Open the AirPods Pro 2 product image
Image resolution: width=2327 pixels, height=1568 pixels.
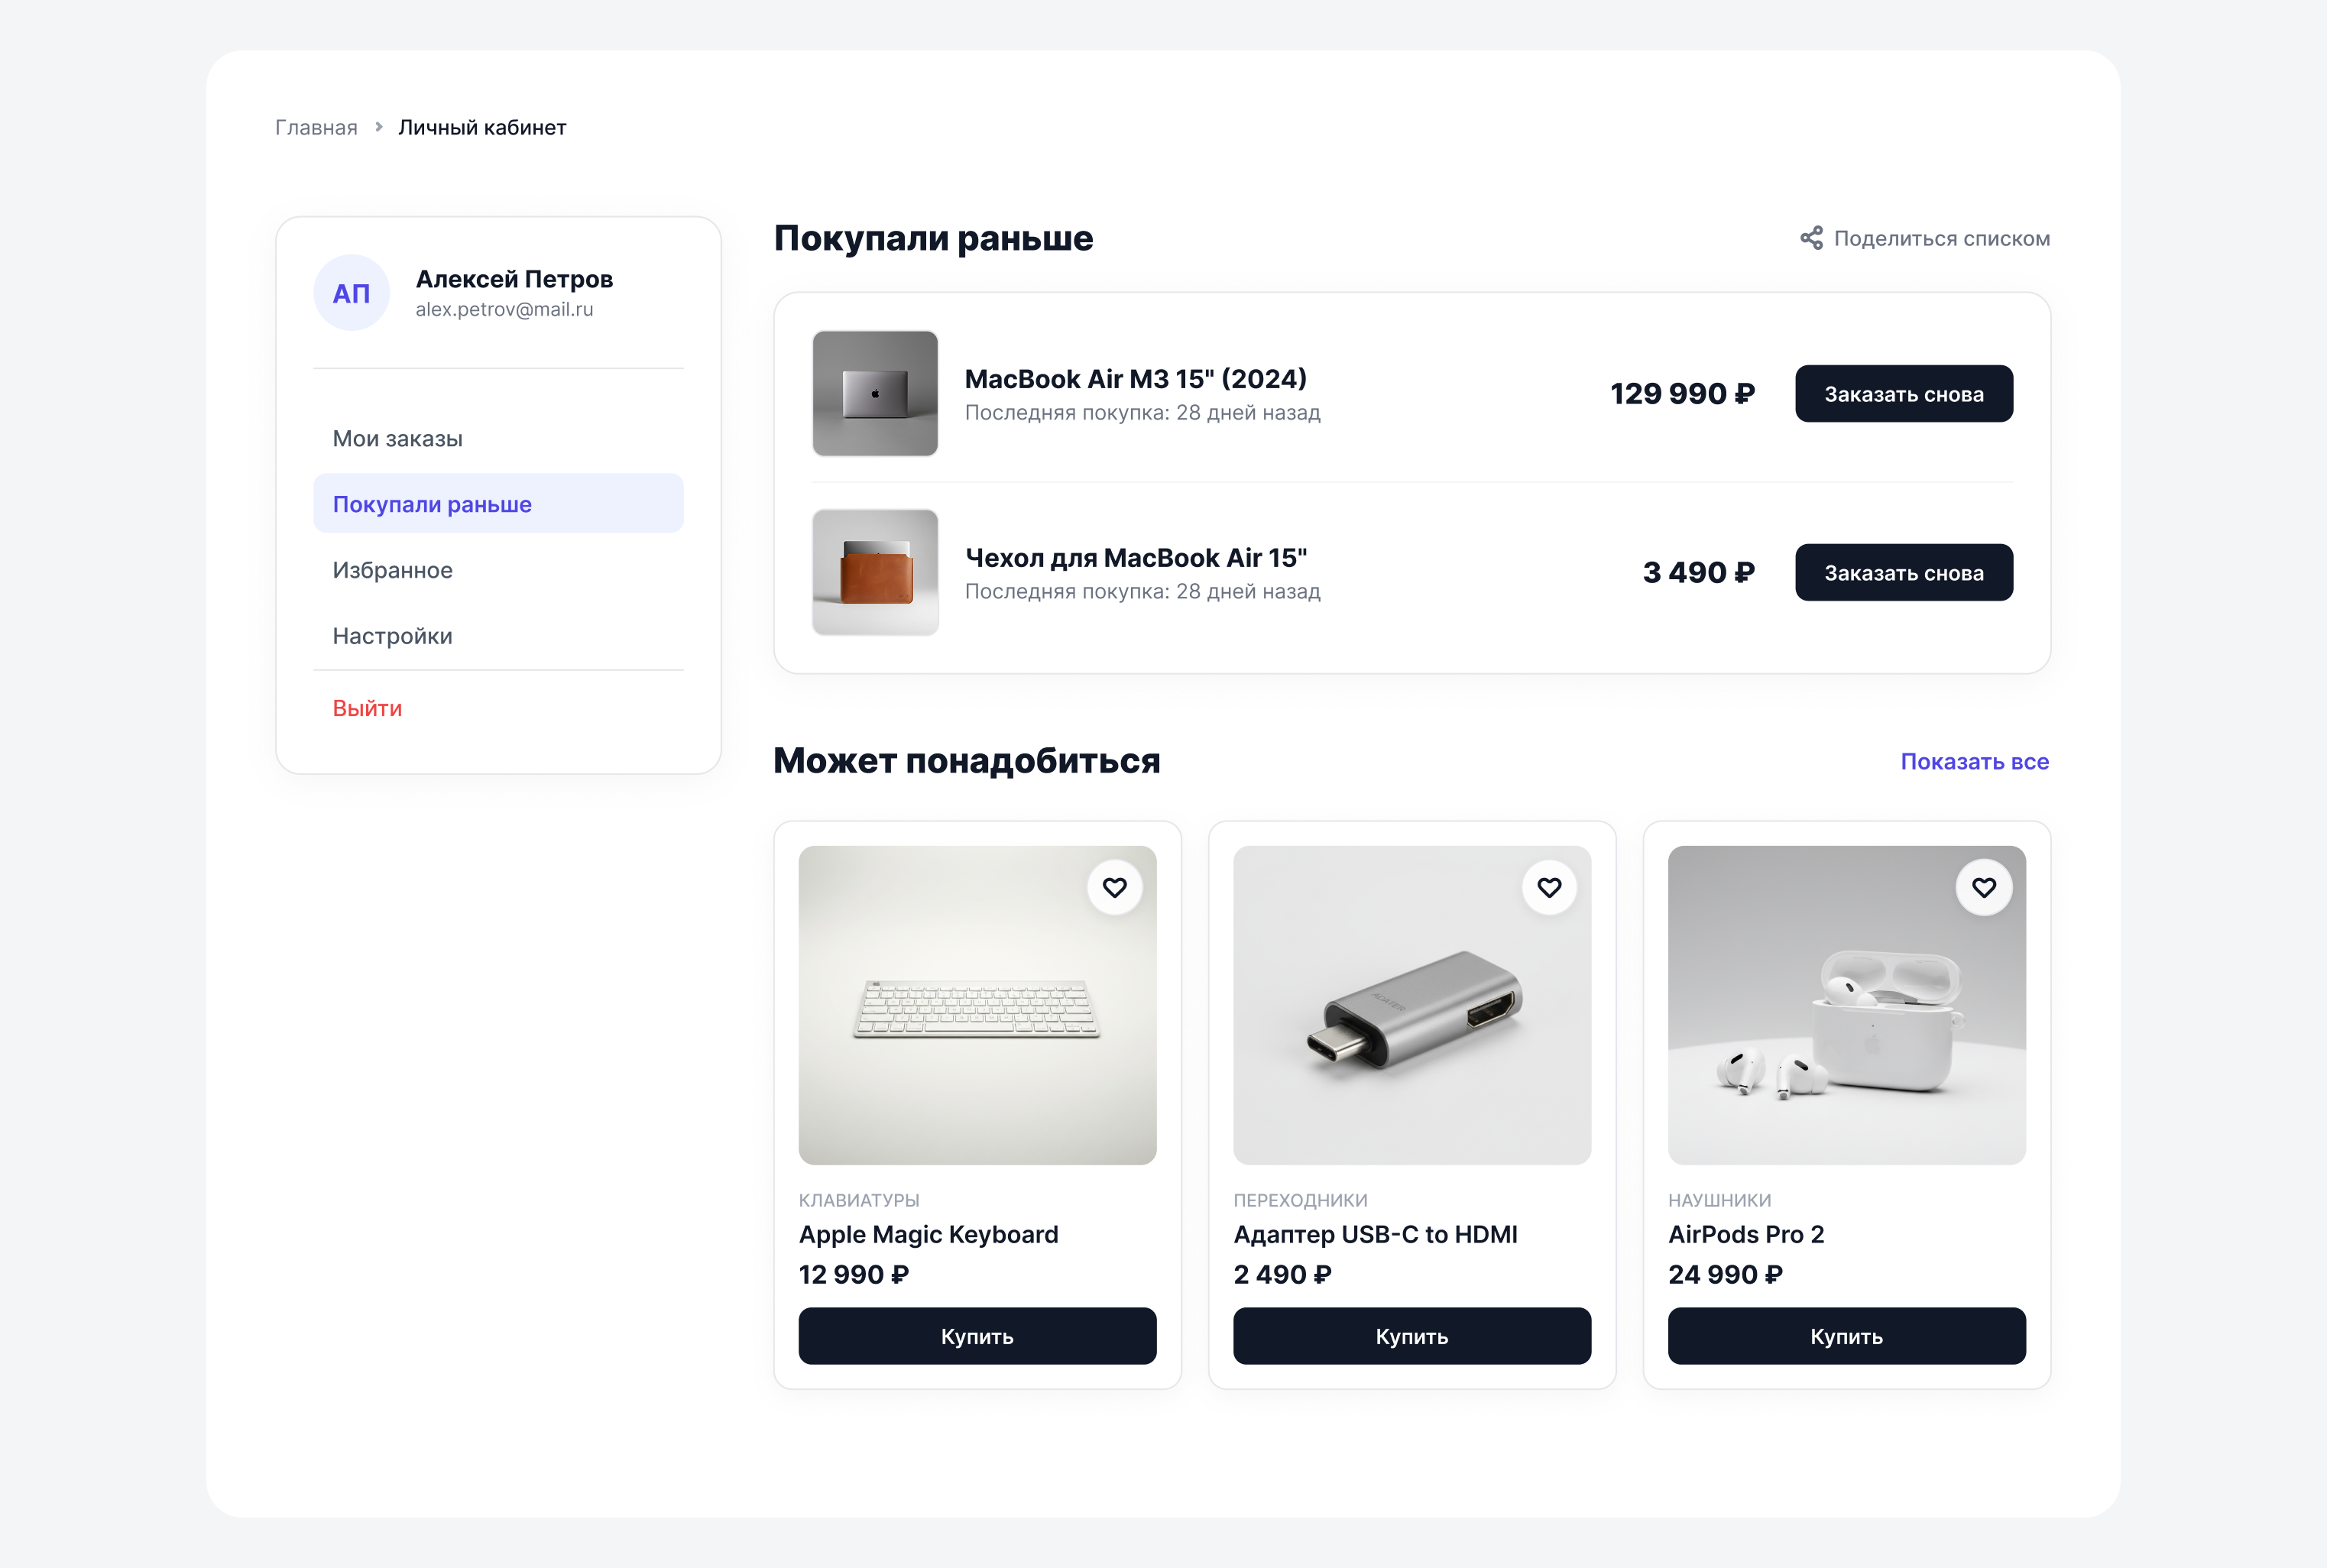pyautogui.click(x=1847, y=1005)
